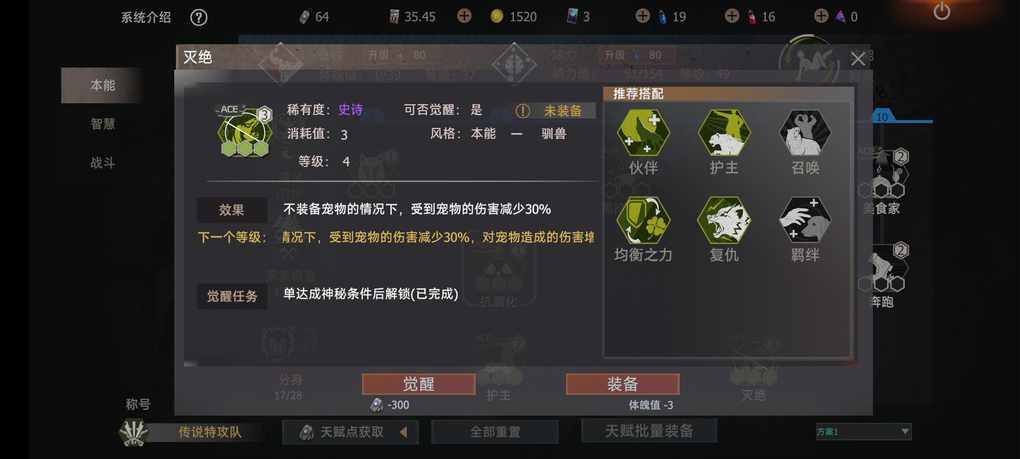The height and width of the screenshot is (459, 1020).
Task: Select the 召唤 recommended talent icon
Action: [805, 133]
